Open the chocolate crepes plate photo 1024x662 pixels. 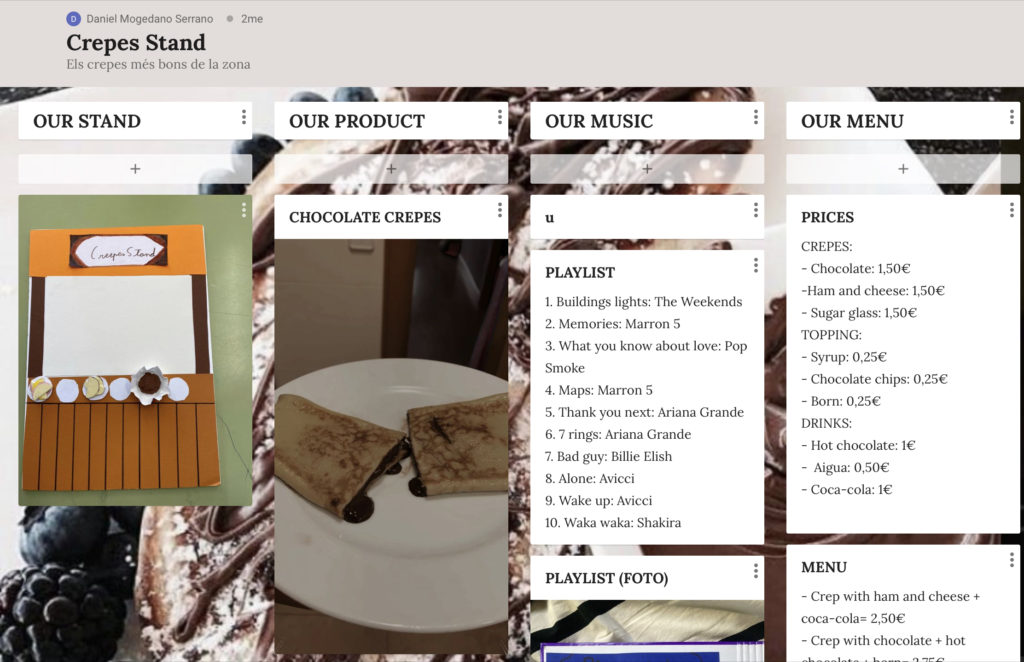coord(391,447)
